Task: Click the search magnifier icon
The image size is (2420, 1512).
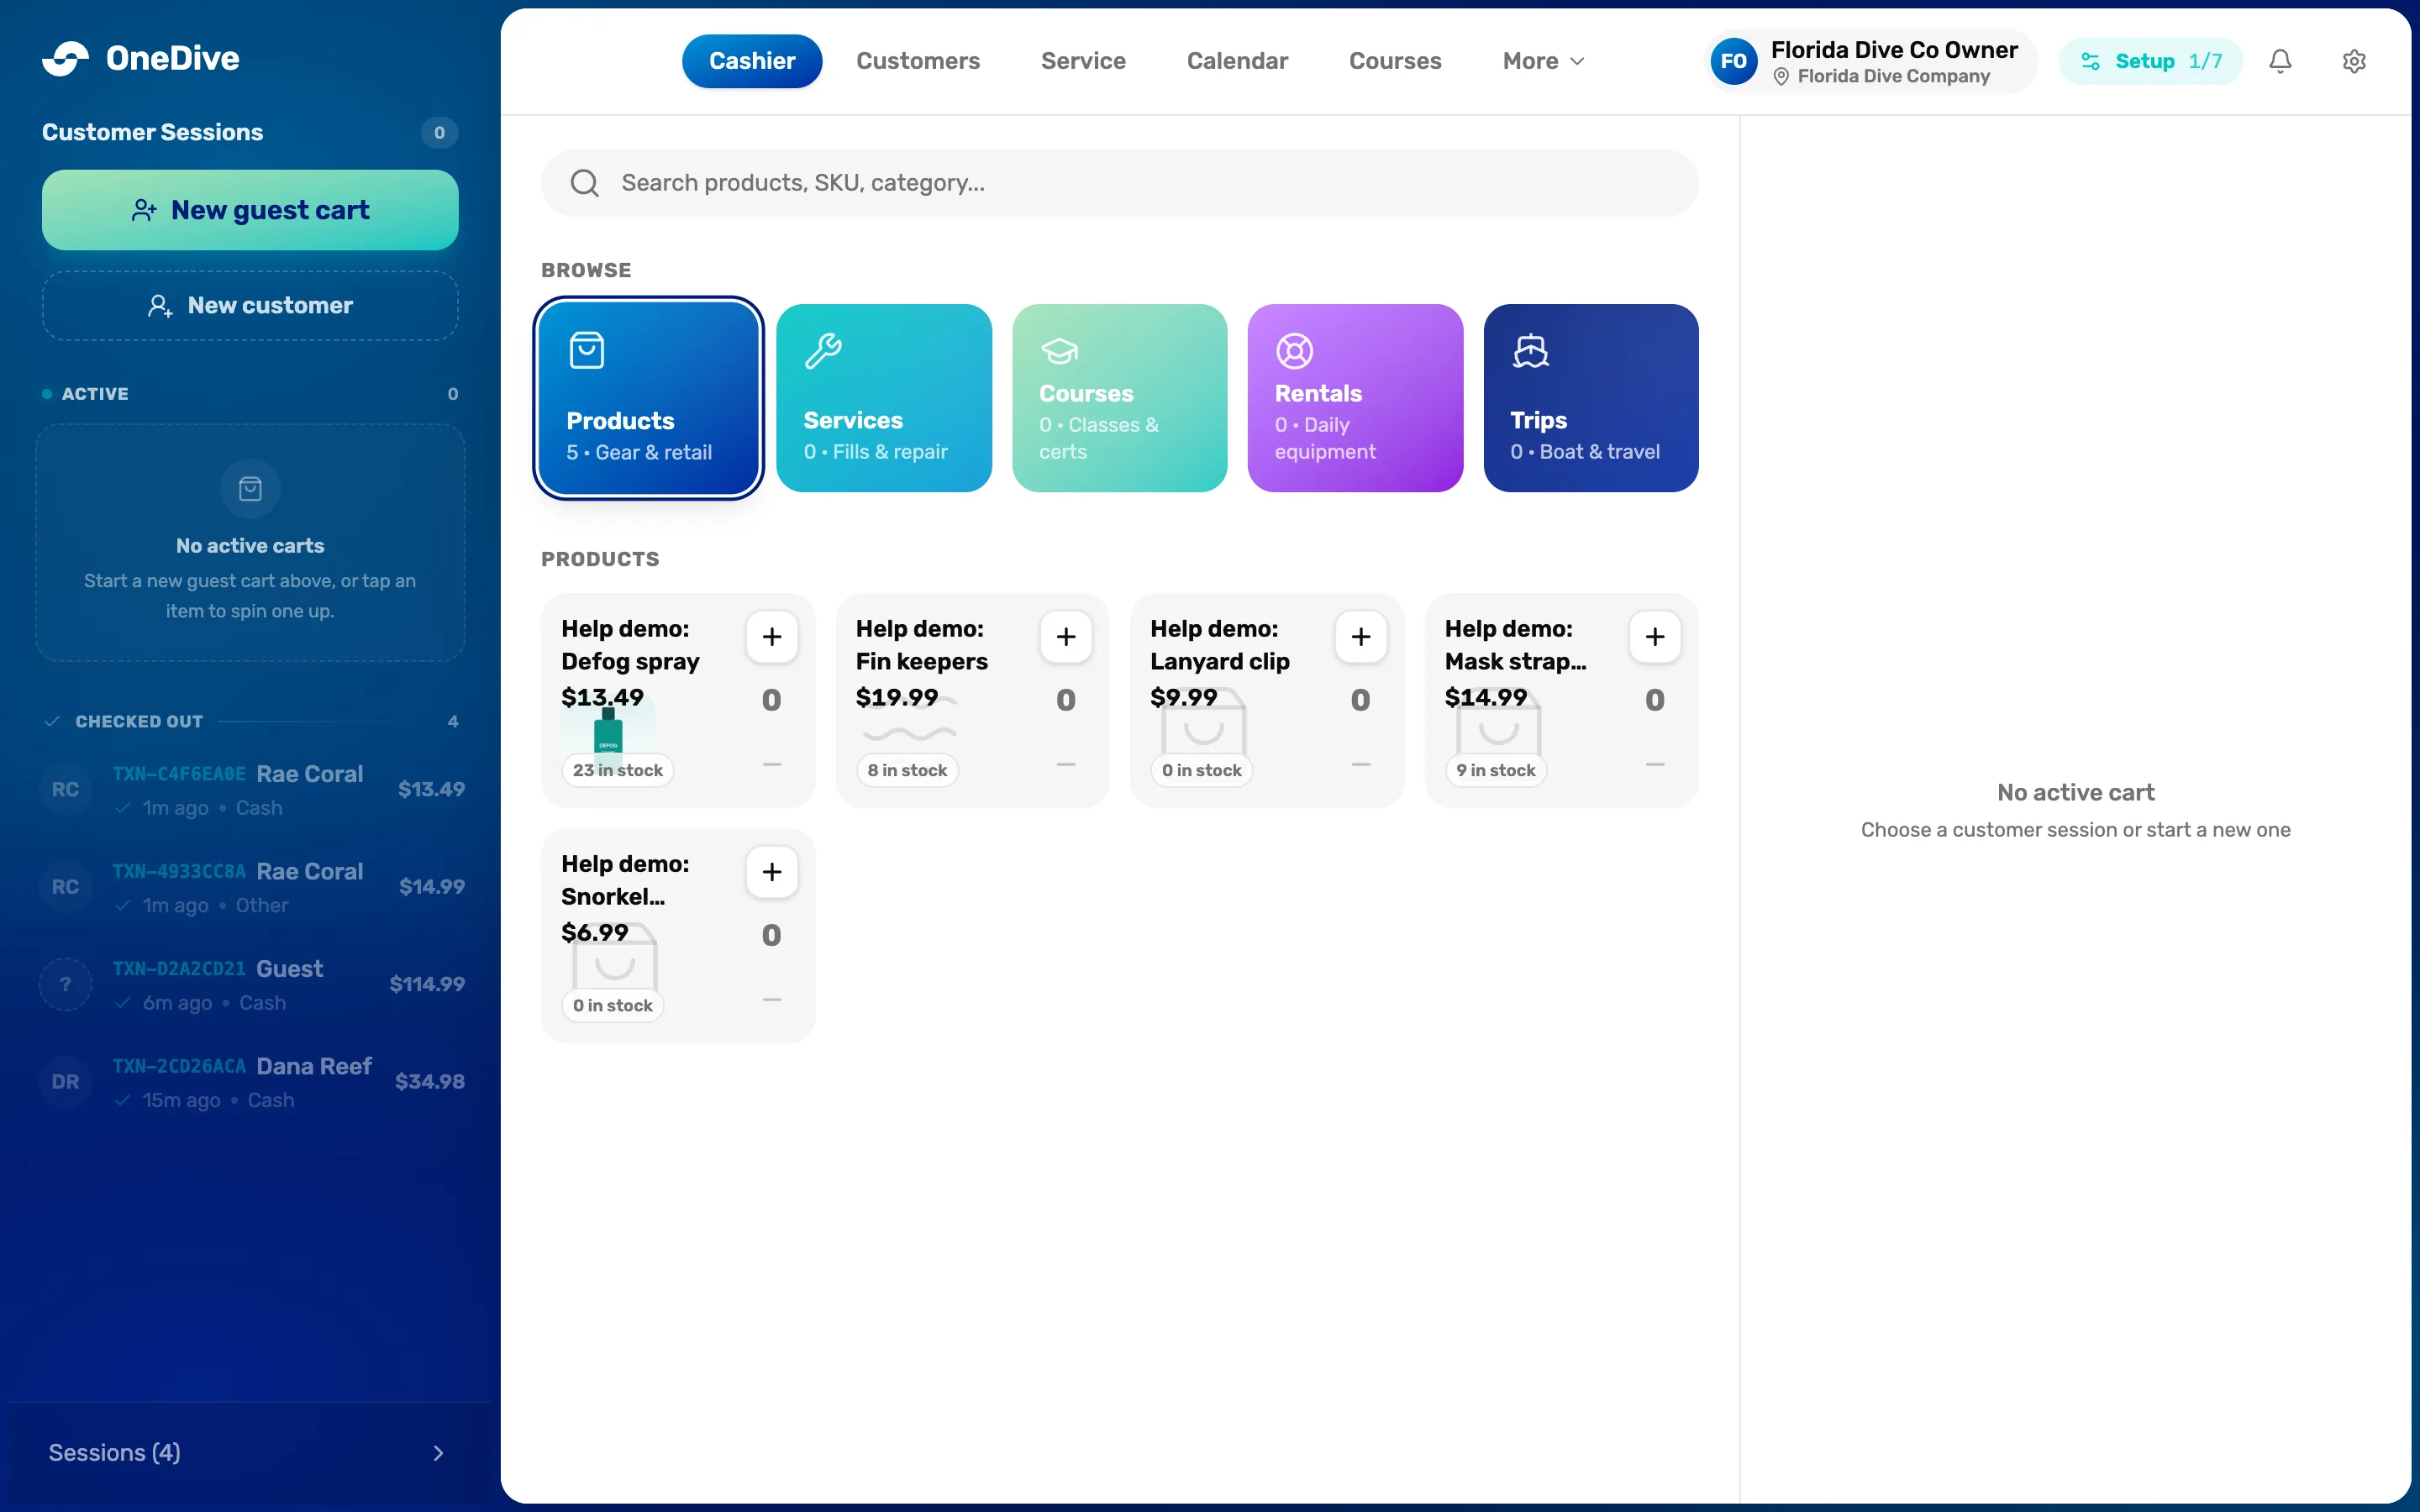Action: click(x=584, y=183)
